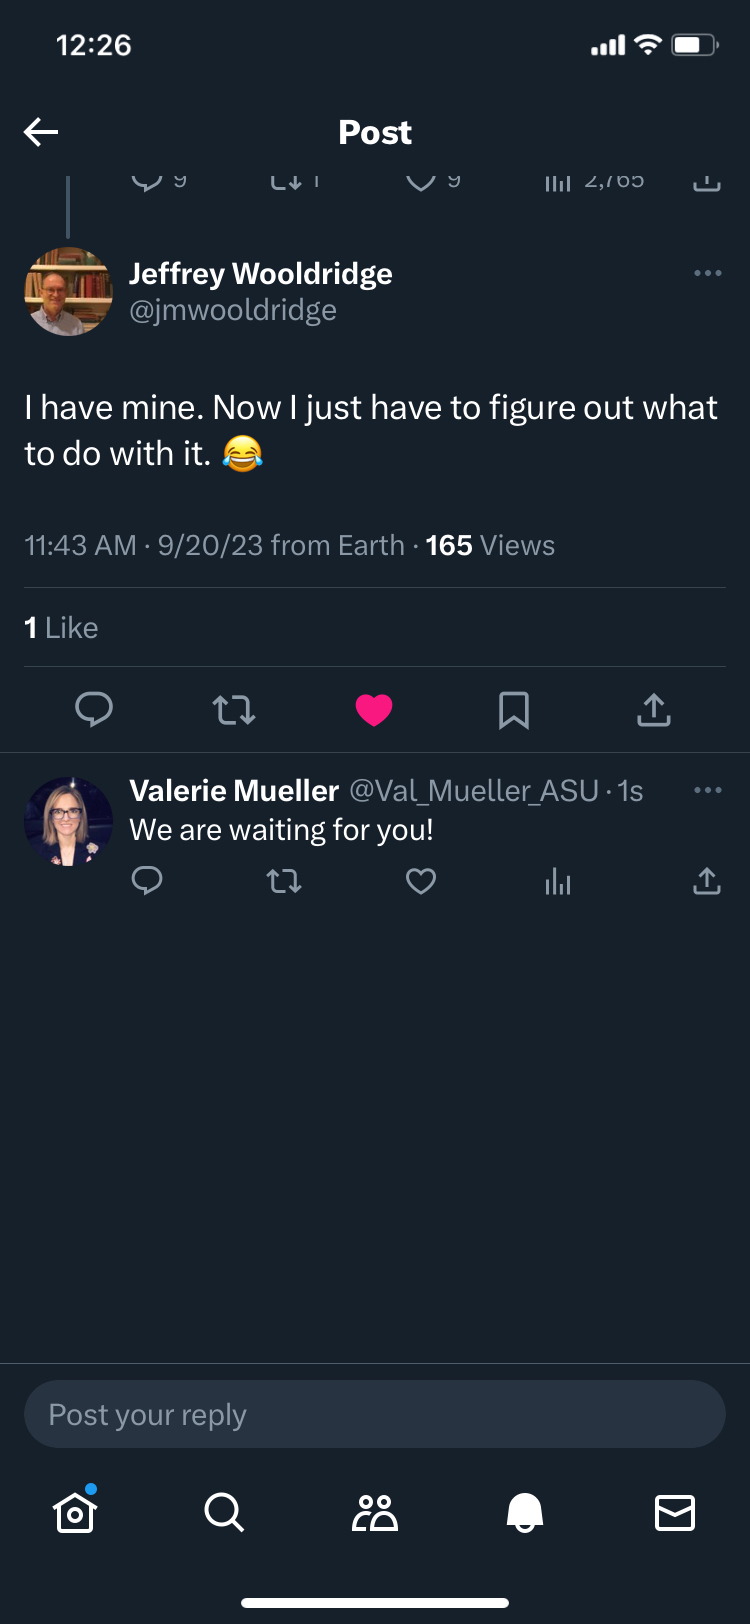Open the Notifications bell tab
This screenshot has height=1624, width=750.
525,1512
